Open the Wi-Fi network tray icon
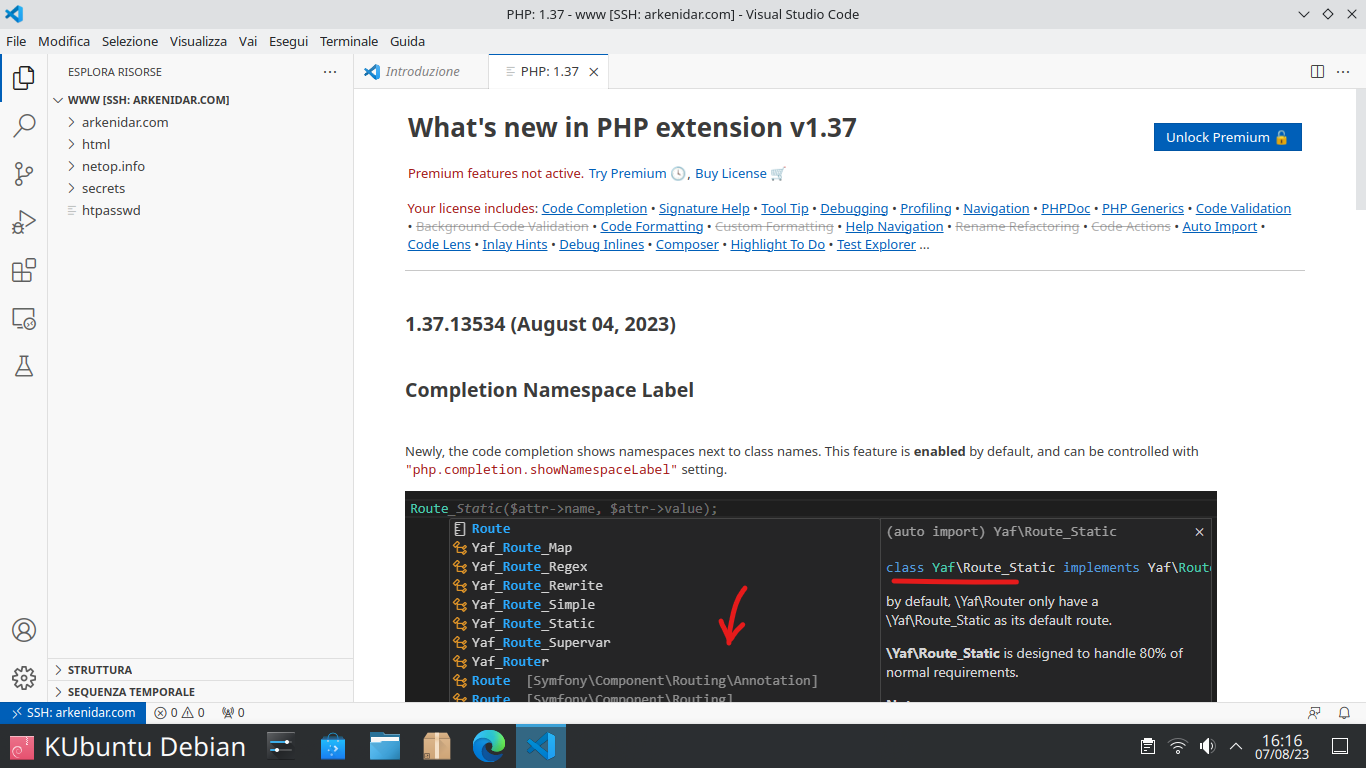 [1178, 746]
